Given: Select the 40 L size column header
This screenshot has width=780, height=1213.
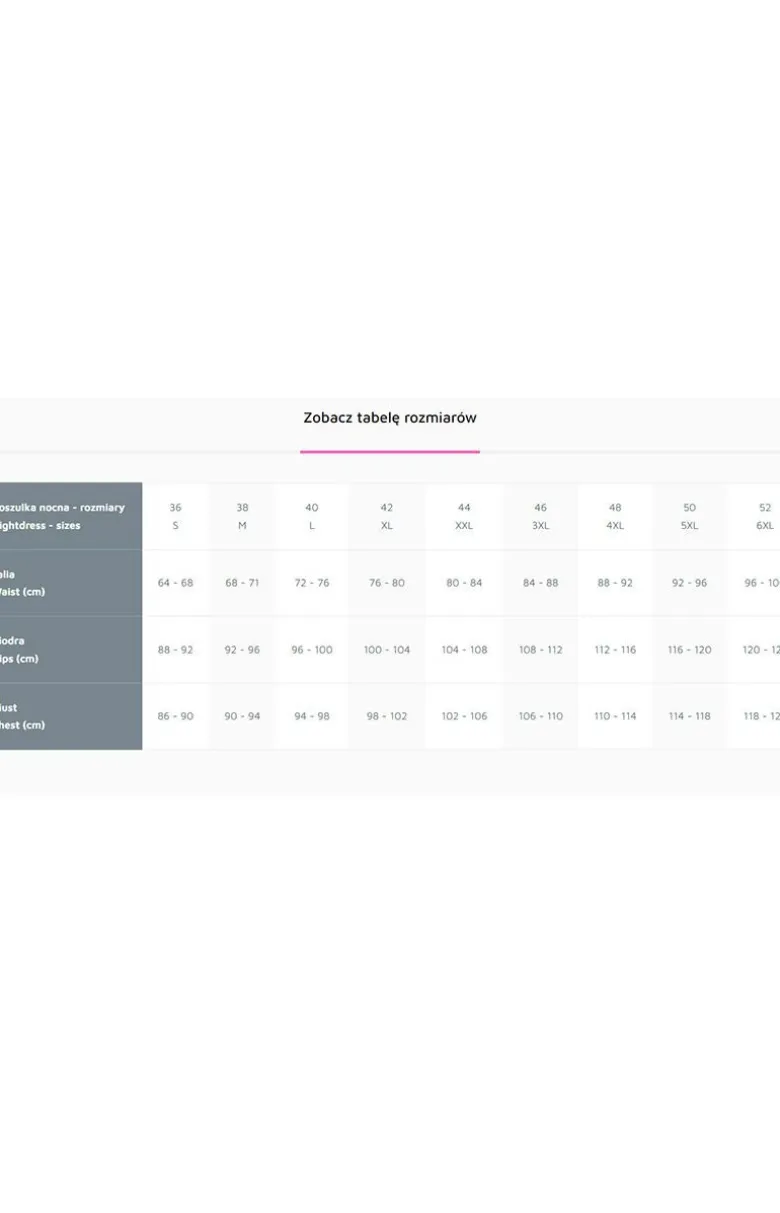Looking at the screenshot, I should click(312, 516).
